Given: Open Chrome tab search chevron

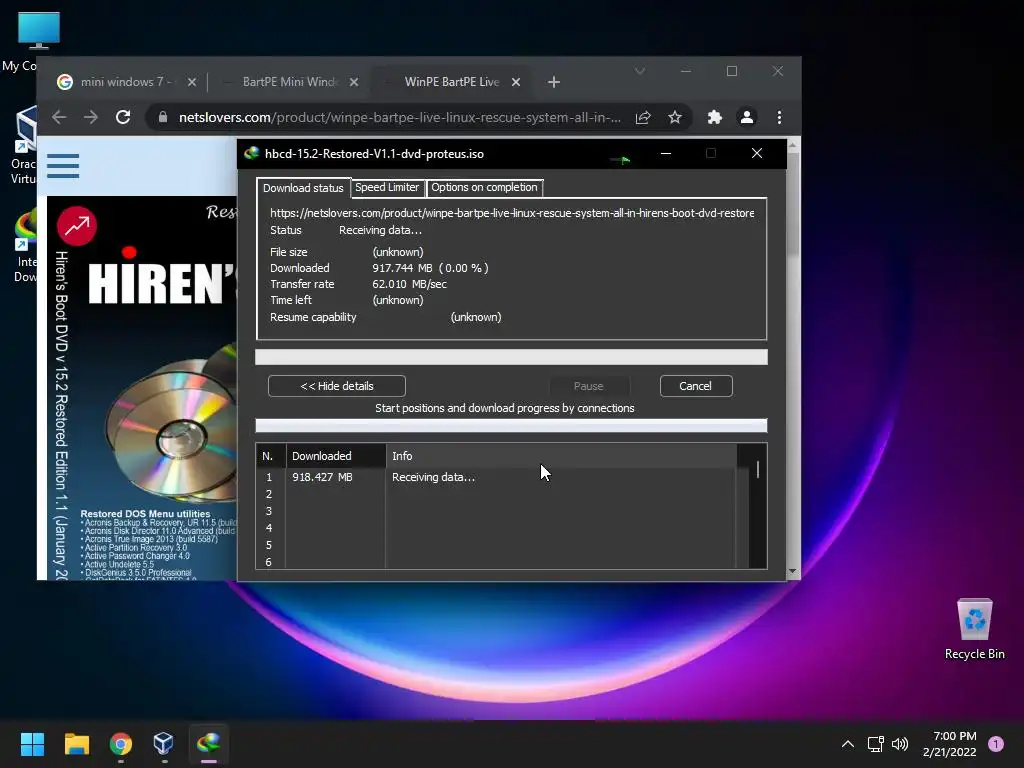Looking at the screenshot, I should click(640, 71).
